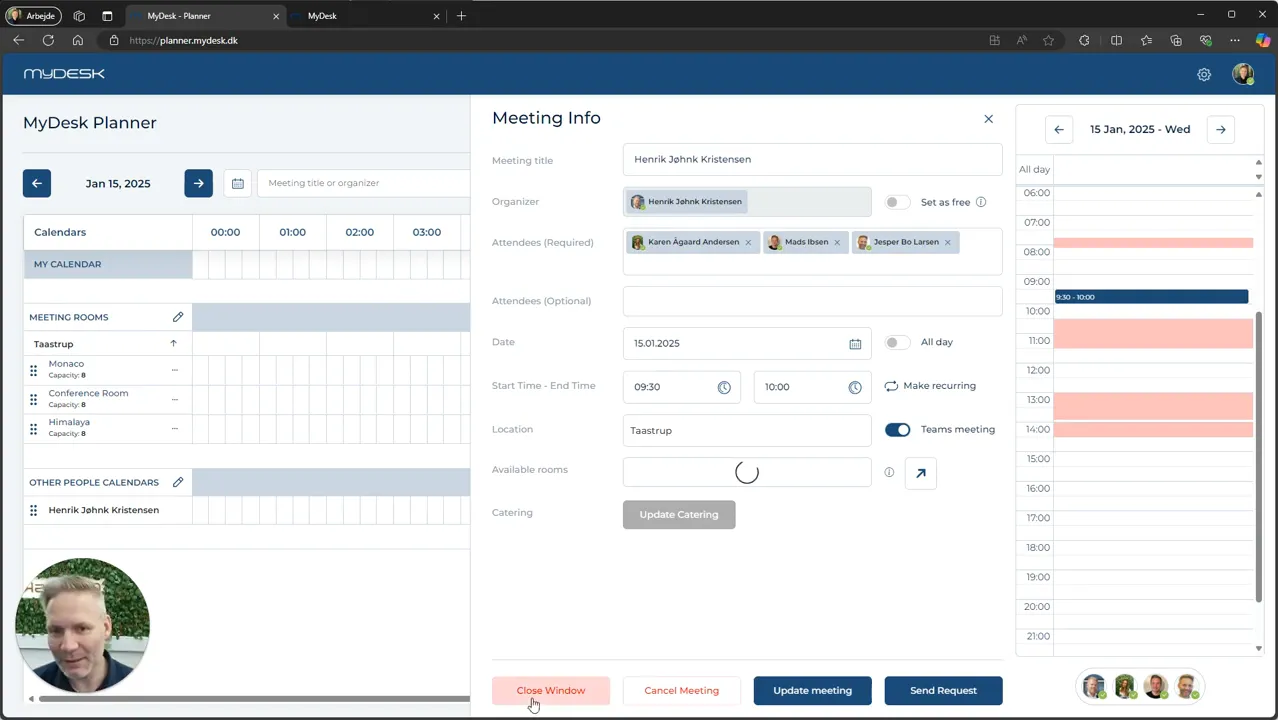Screen dimensions: 1278x720
Task: Click Cancel Meeting button
Action: pos(681,690)
